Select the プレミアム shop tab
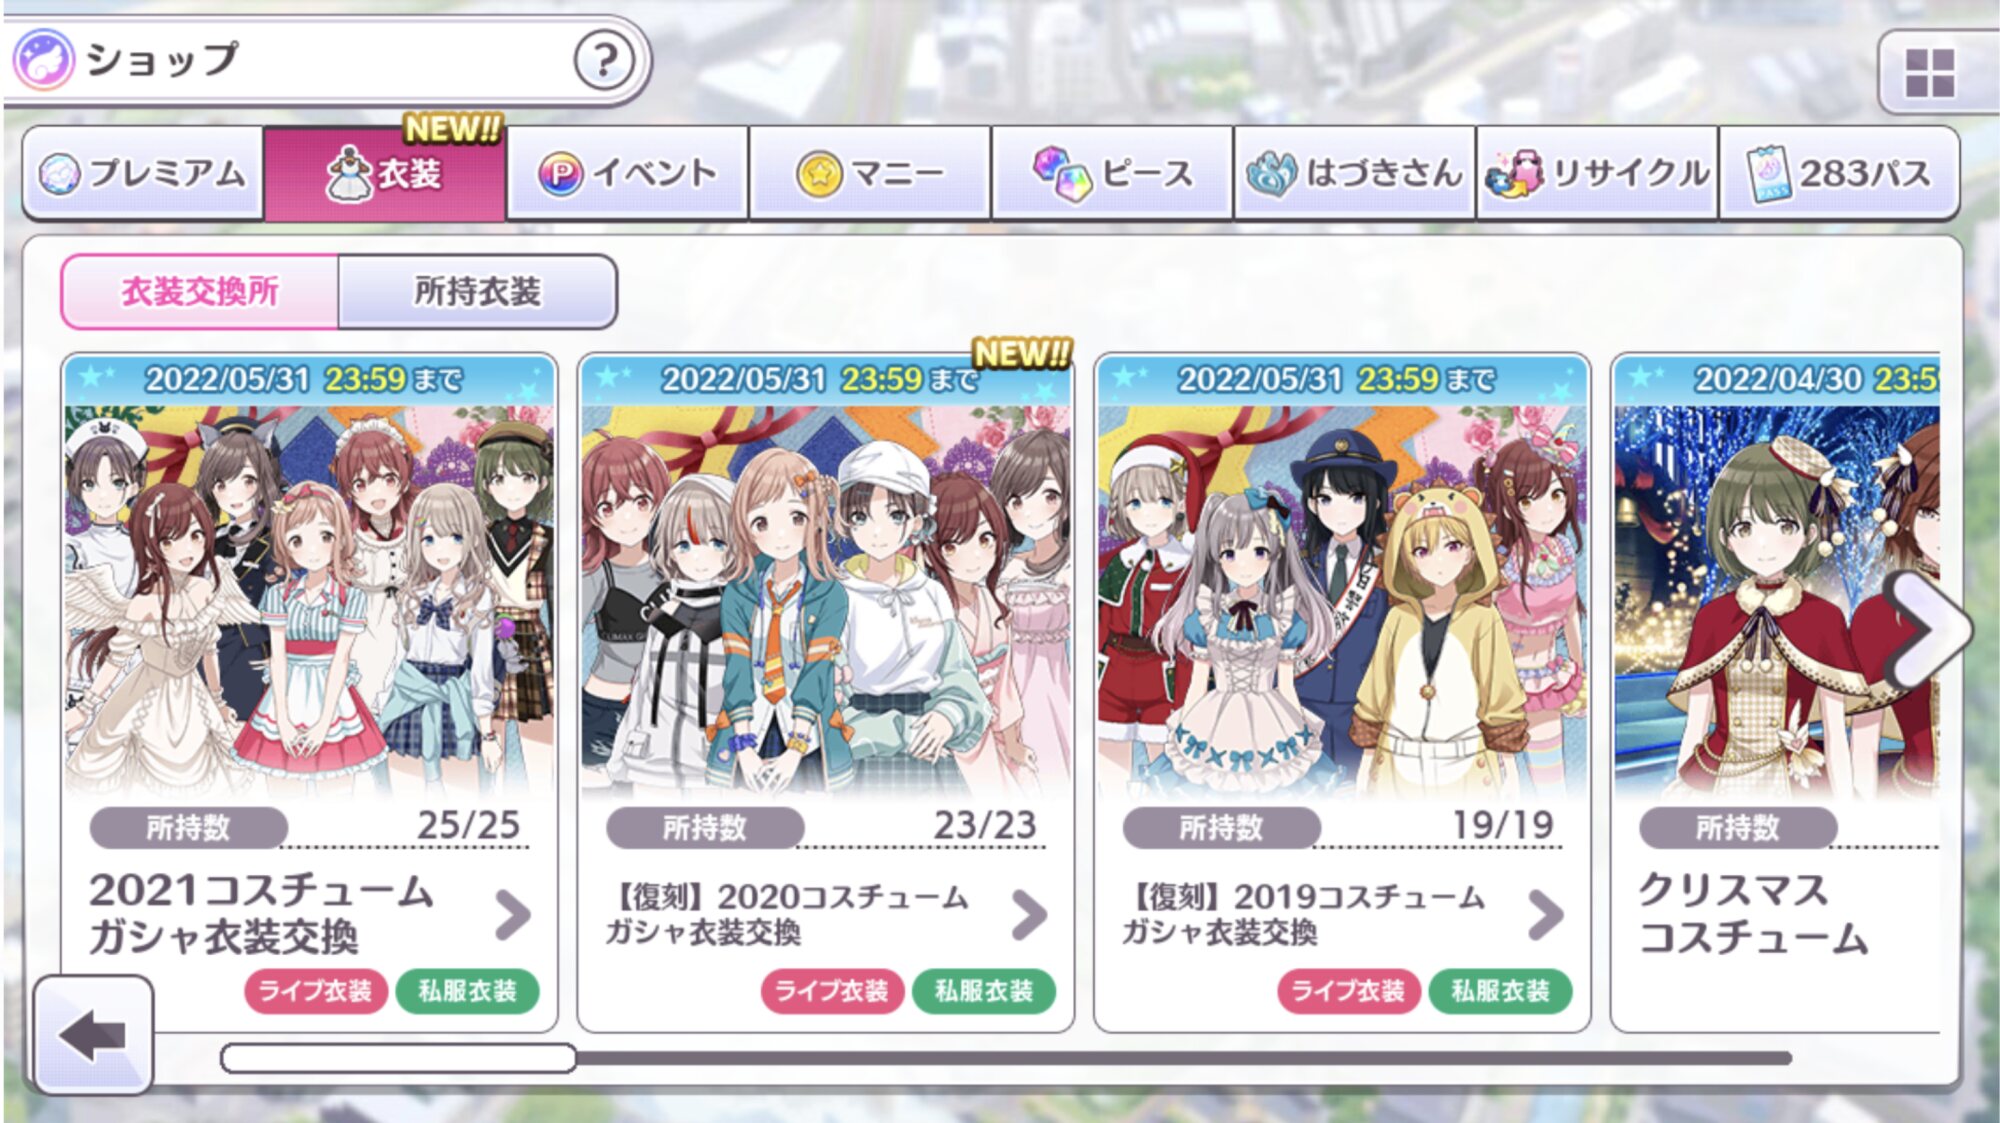The height and width of the screenshot is (1123, 2000). [x=143, y=173]
